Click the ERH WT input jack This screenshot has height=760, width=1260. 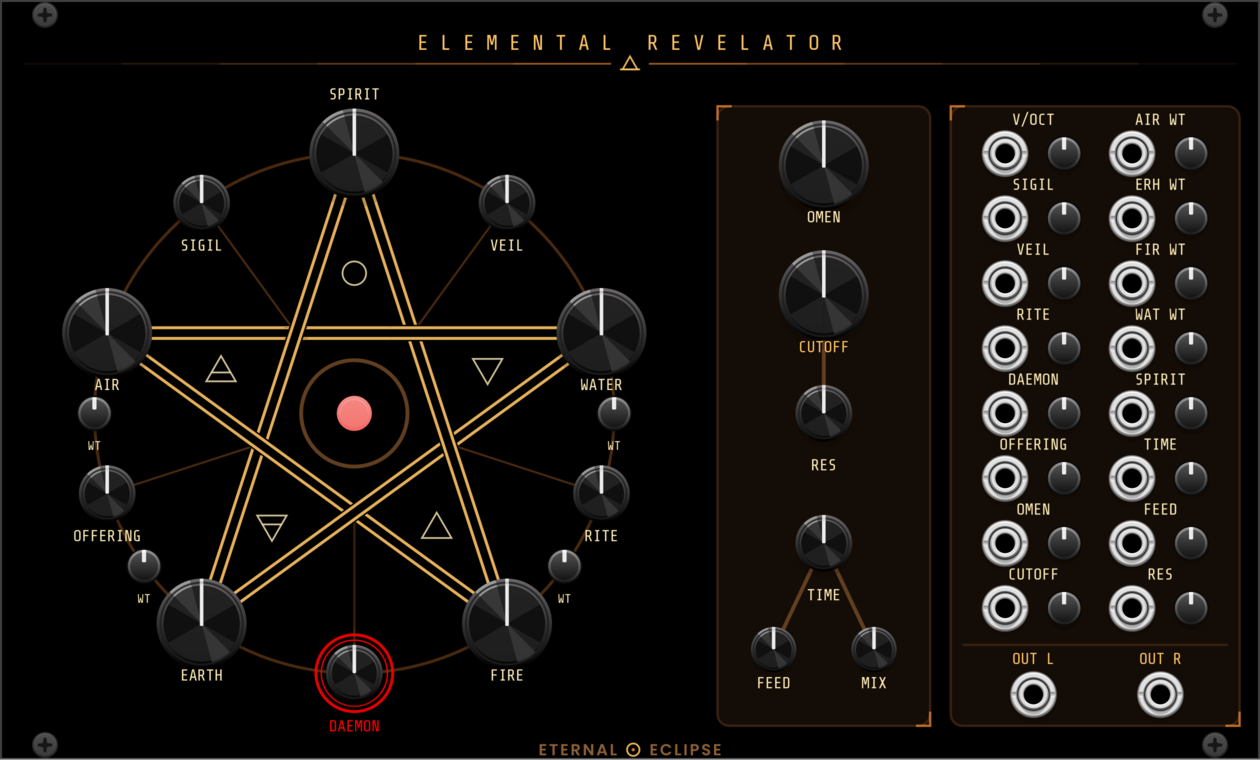1132,219
